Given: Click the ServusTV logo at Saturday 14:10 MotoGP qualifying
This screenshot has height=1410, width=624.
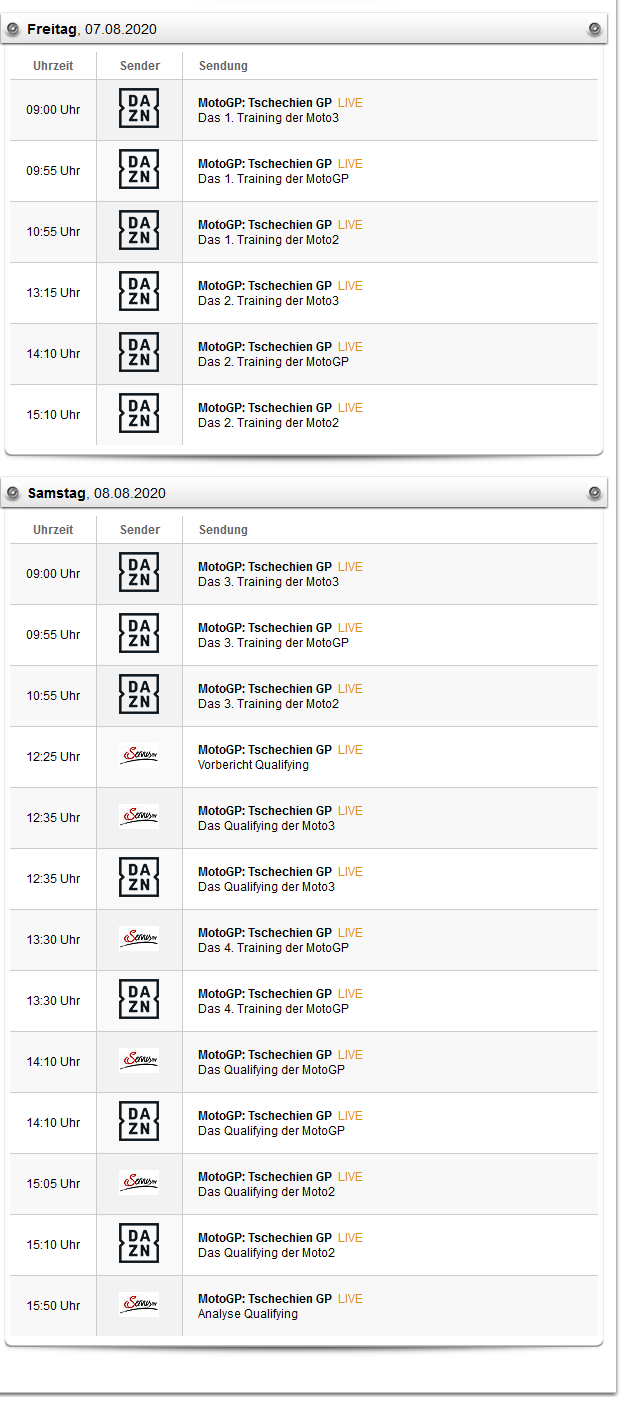Looking at the screenshot, I should pyautogui.click(x=139, y=1061).
